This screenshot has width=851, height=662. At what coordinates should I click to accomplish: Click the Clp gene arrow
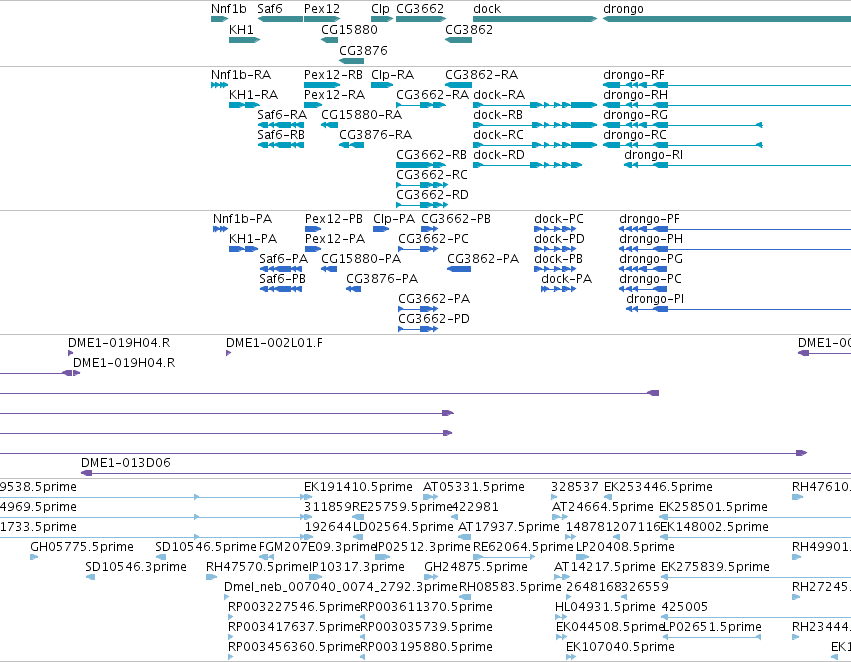coord(382,19)
